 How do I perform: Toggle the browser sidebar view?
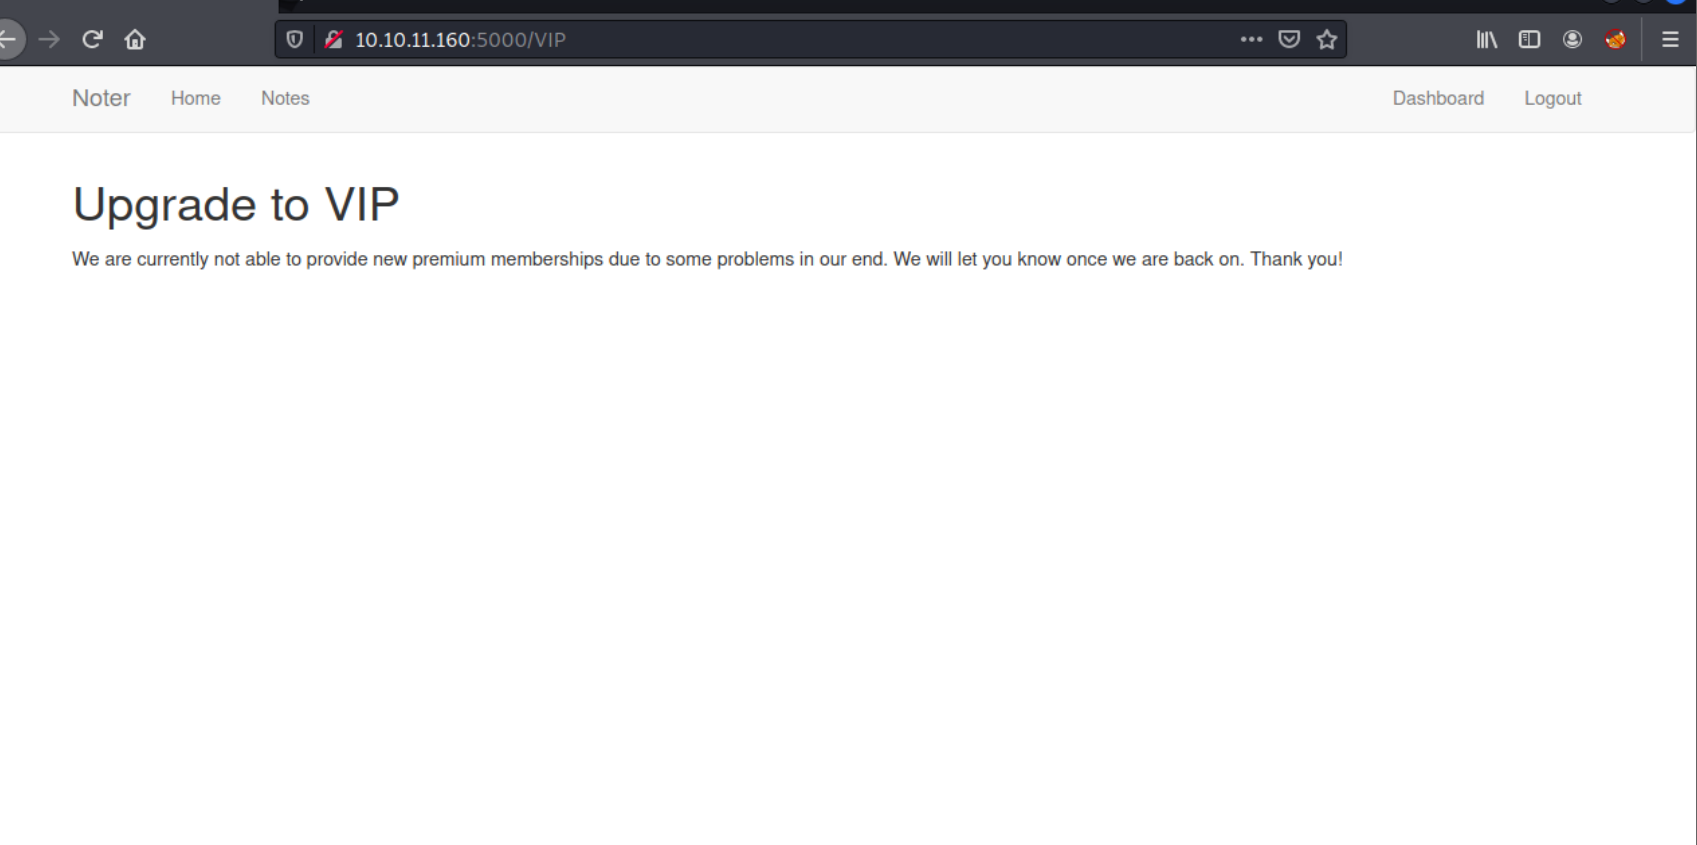1529,40
